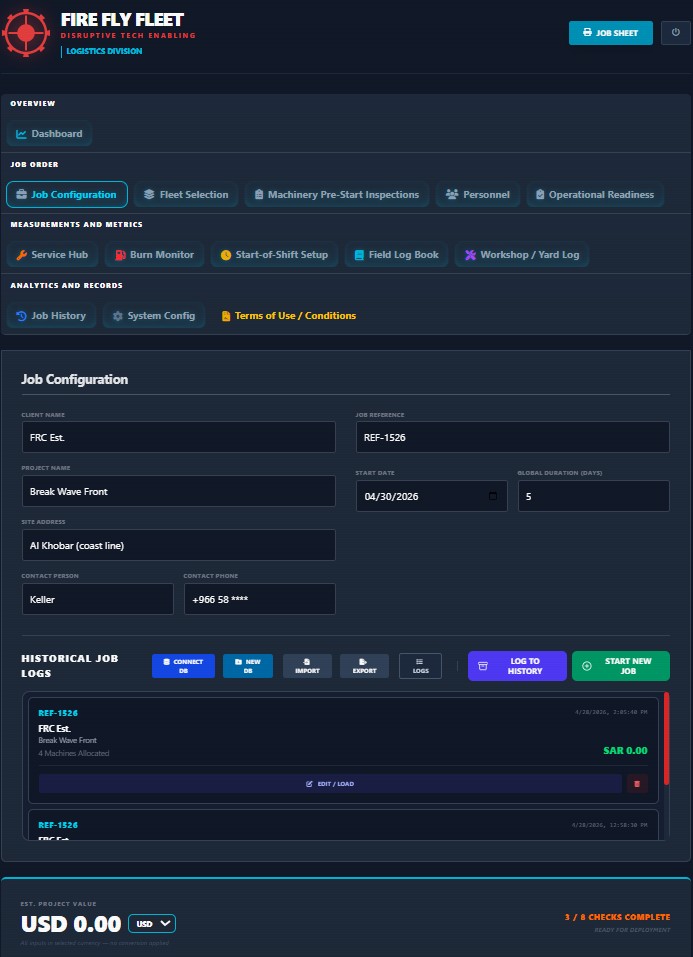Click the 3 / 8 Checks Complete status
Screen dimensions: 693x957
coord(617,917)
